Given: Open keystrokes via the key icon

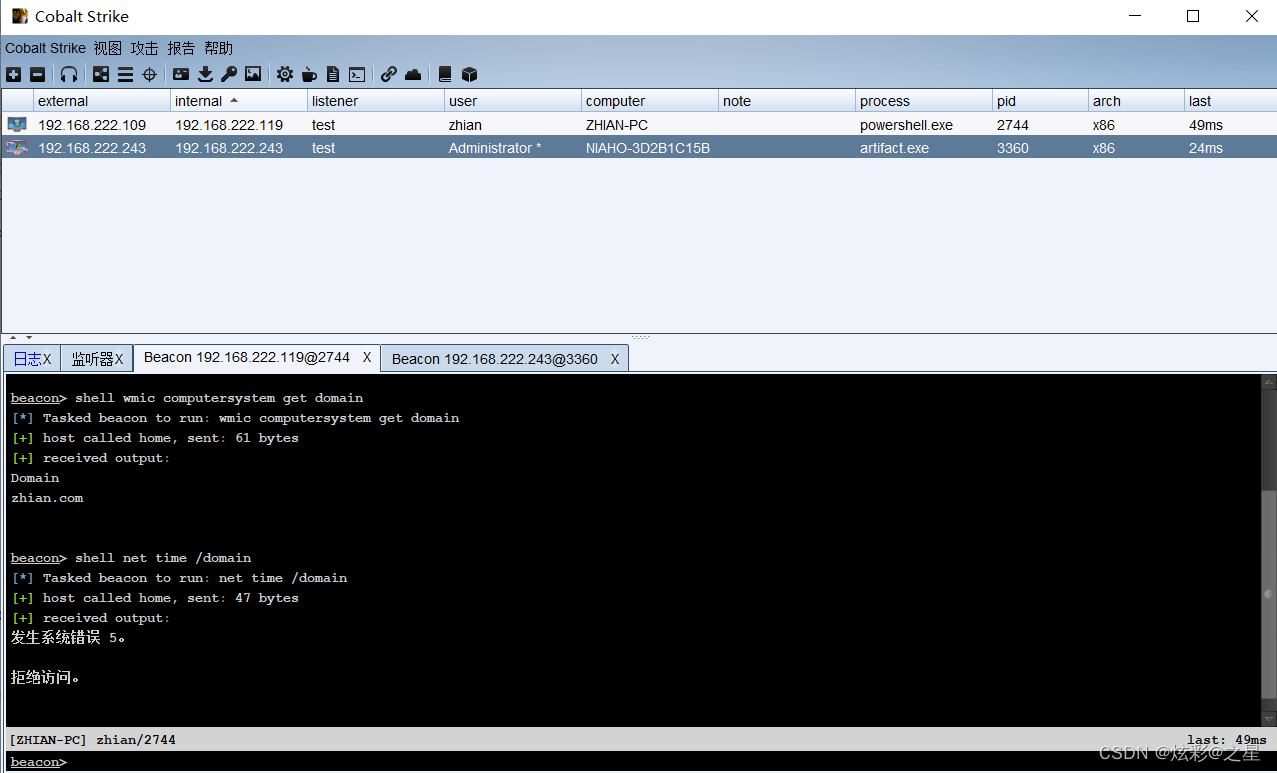Looking at the screenshot, I should pos(229,74).
